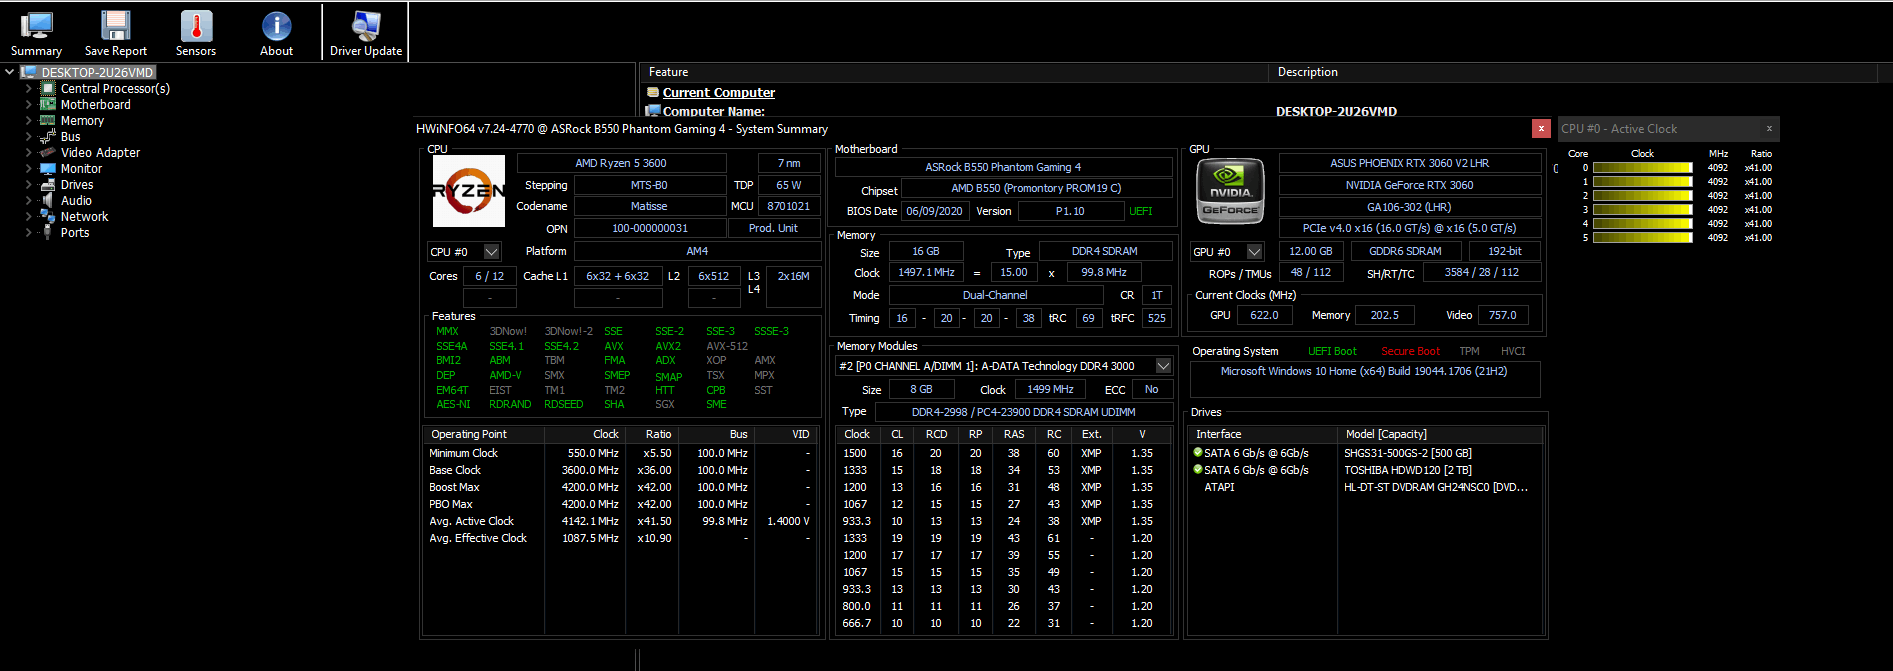
Task: Click the AMD Ryzen 5 3600 name field
Action: coord(621,163)
